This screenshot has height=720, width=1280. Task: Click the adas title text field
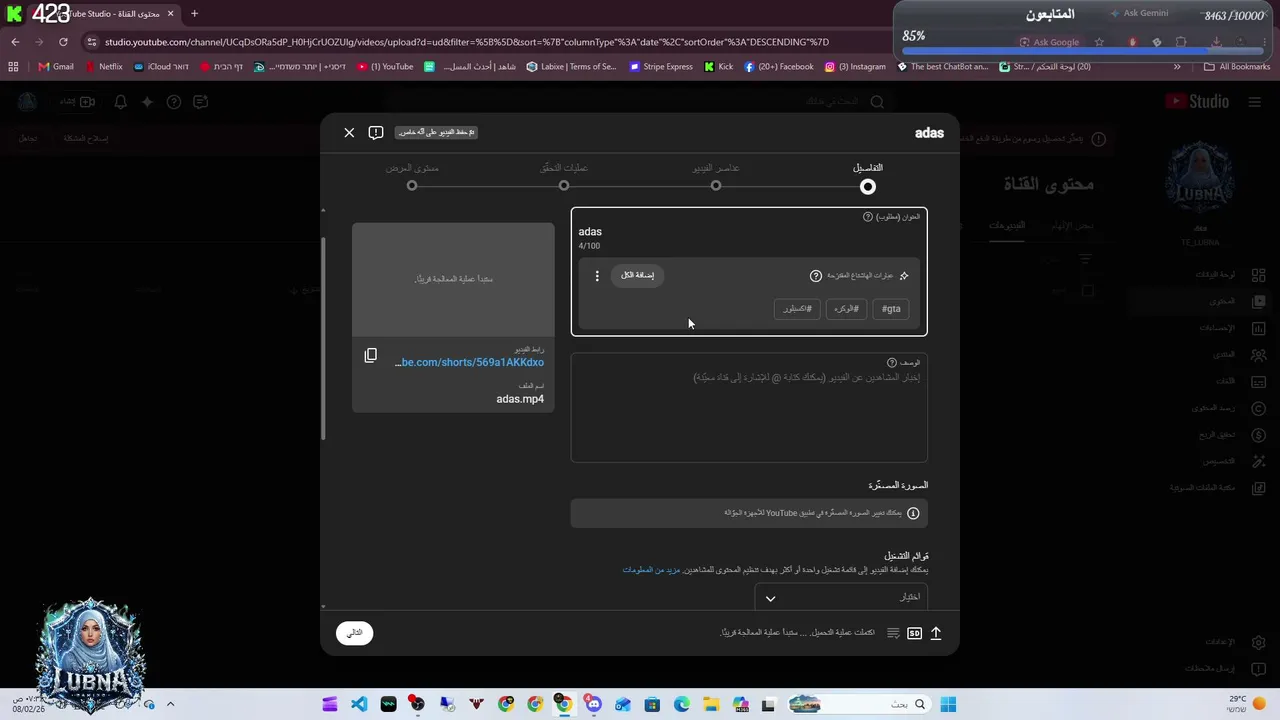(749, 232)
